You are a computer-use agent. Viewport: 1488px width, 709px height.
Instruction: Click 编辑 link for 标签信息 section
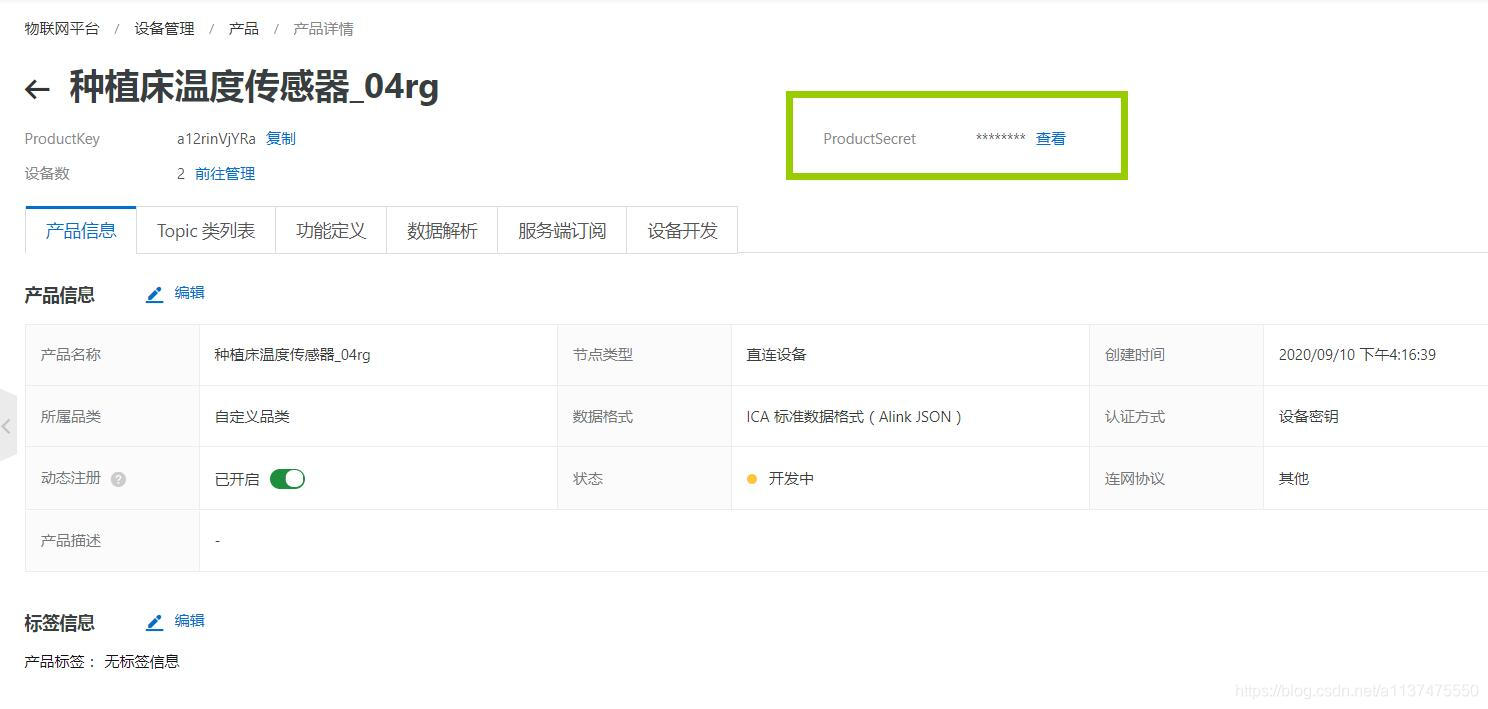189,621
